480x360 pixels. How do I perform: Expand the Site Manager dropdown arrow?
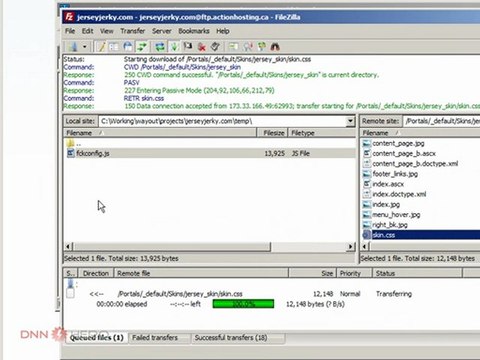[x=85, y=47]
